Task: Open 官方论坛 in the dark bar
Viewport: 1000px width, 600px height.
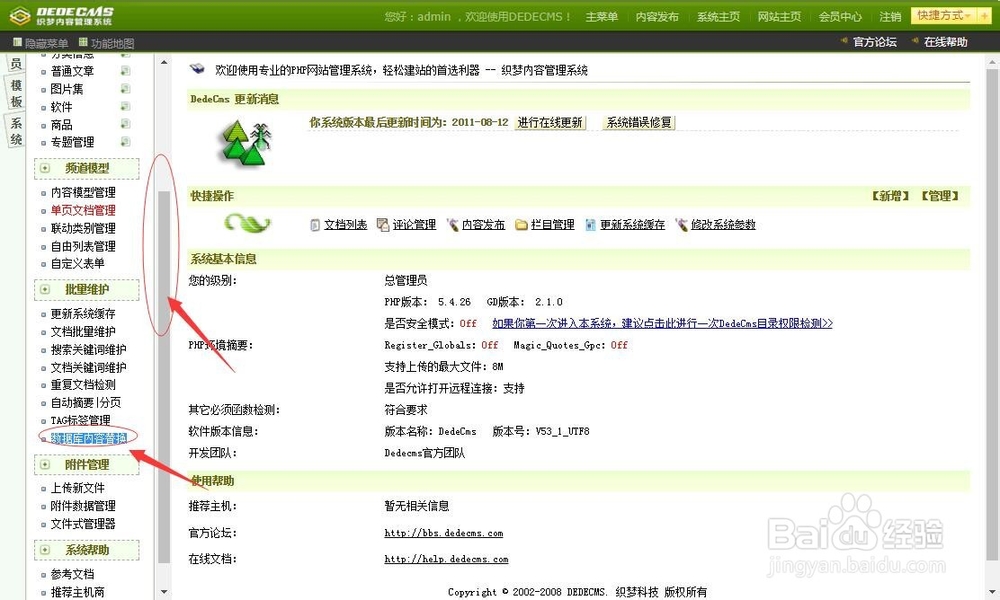Action: 874,42
